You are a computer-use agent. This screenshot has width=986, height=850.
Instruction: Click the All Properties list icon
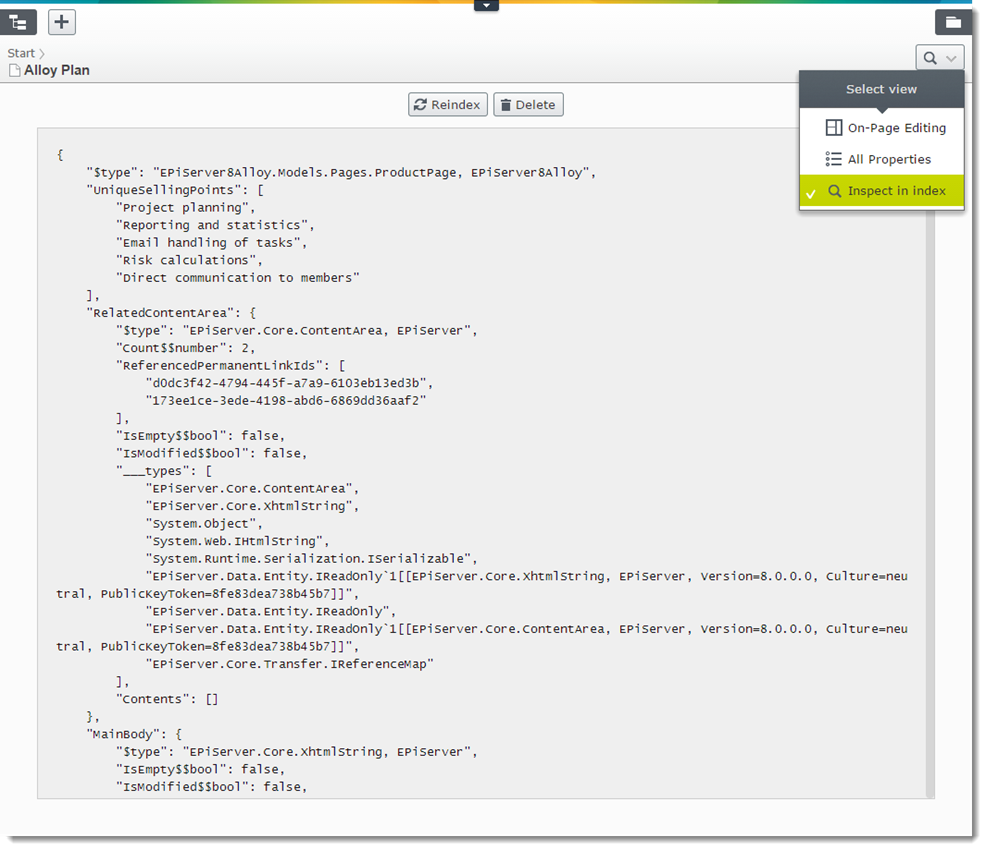[x=833, y=159]
